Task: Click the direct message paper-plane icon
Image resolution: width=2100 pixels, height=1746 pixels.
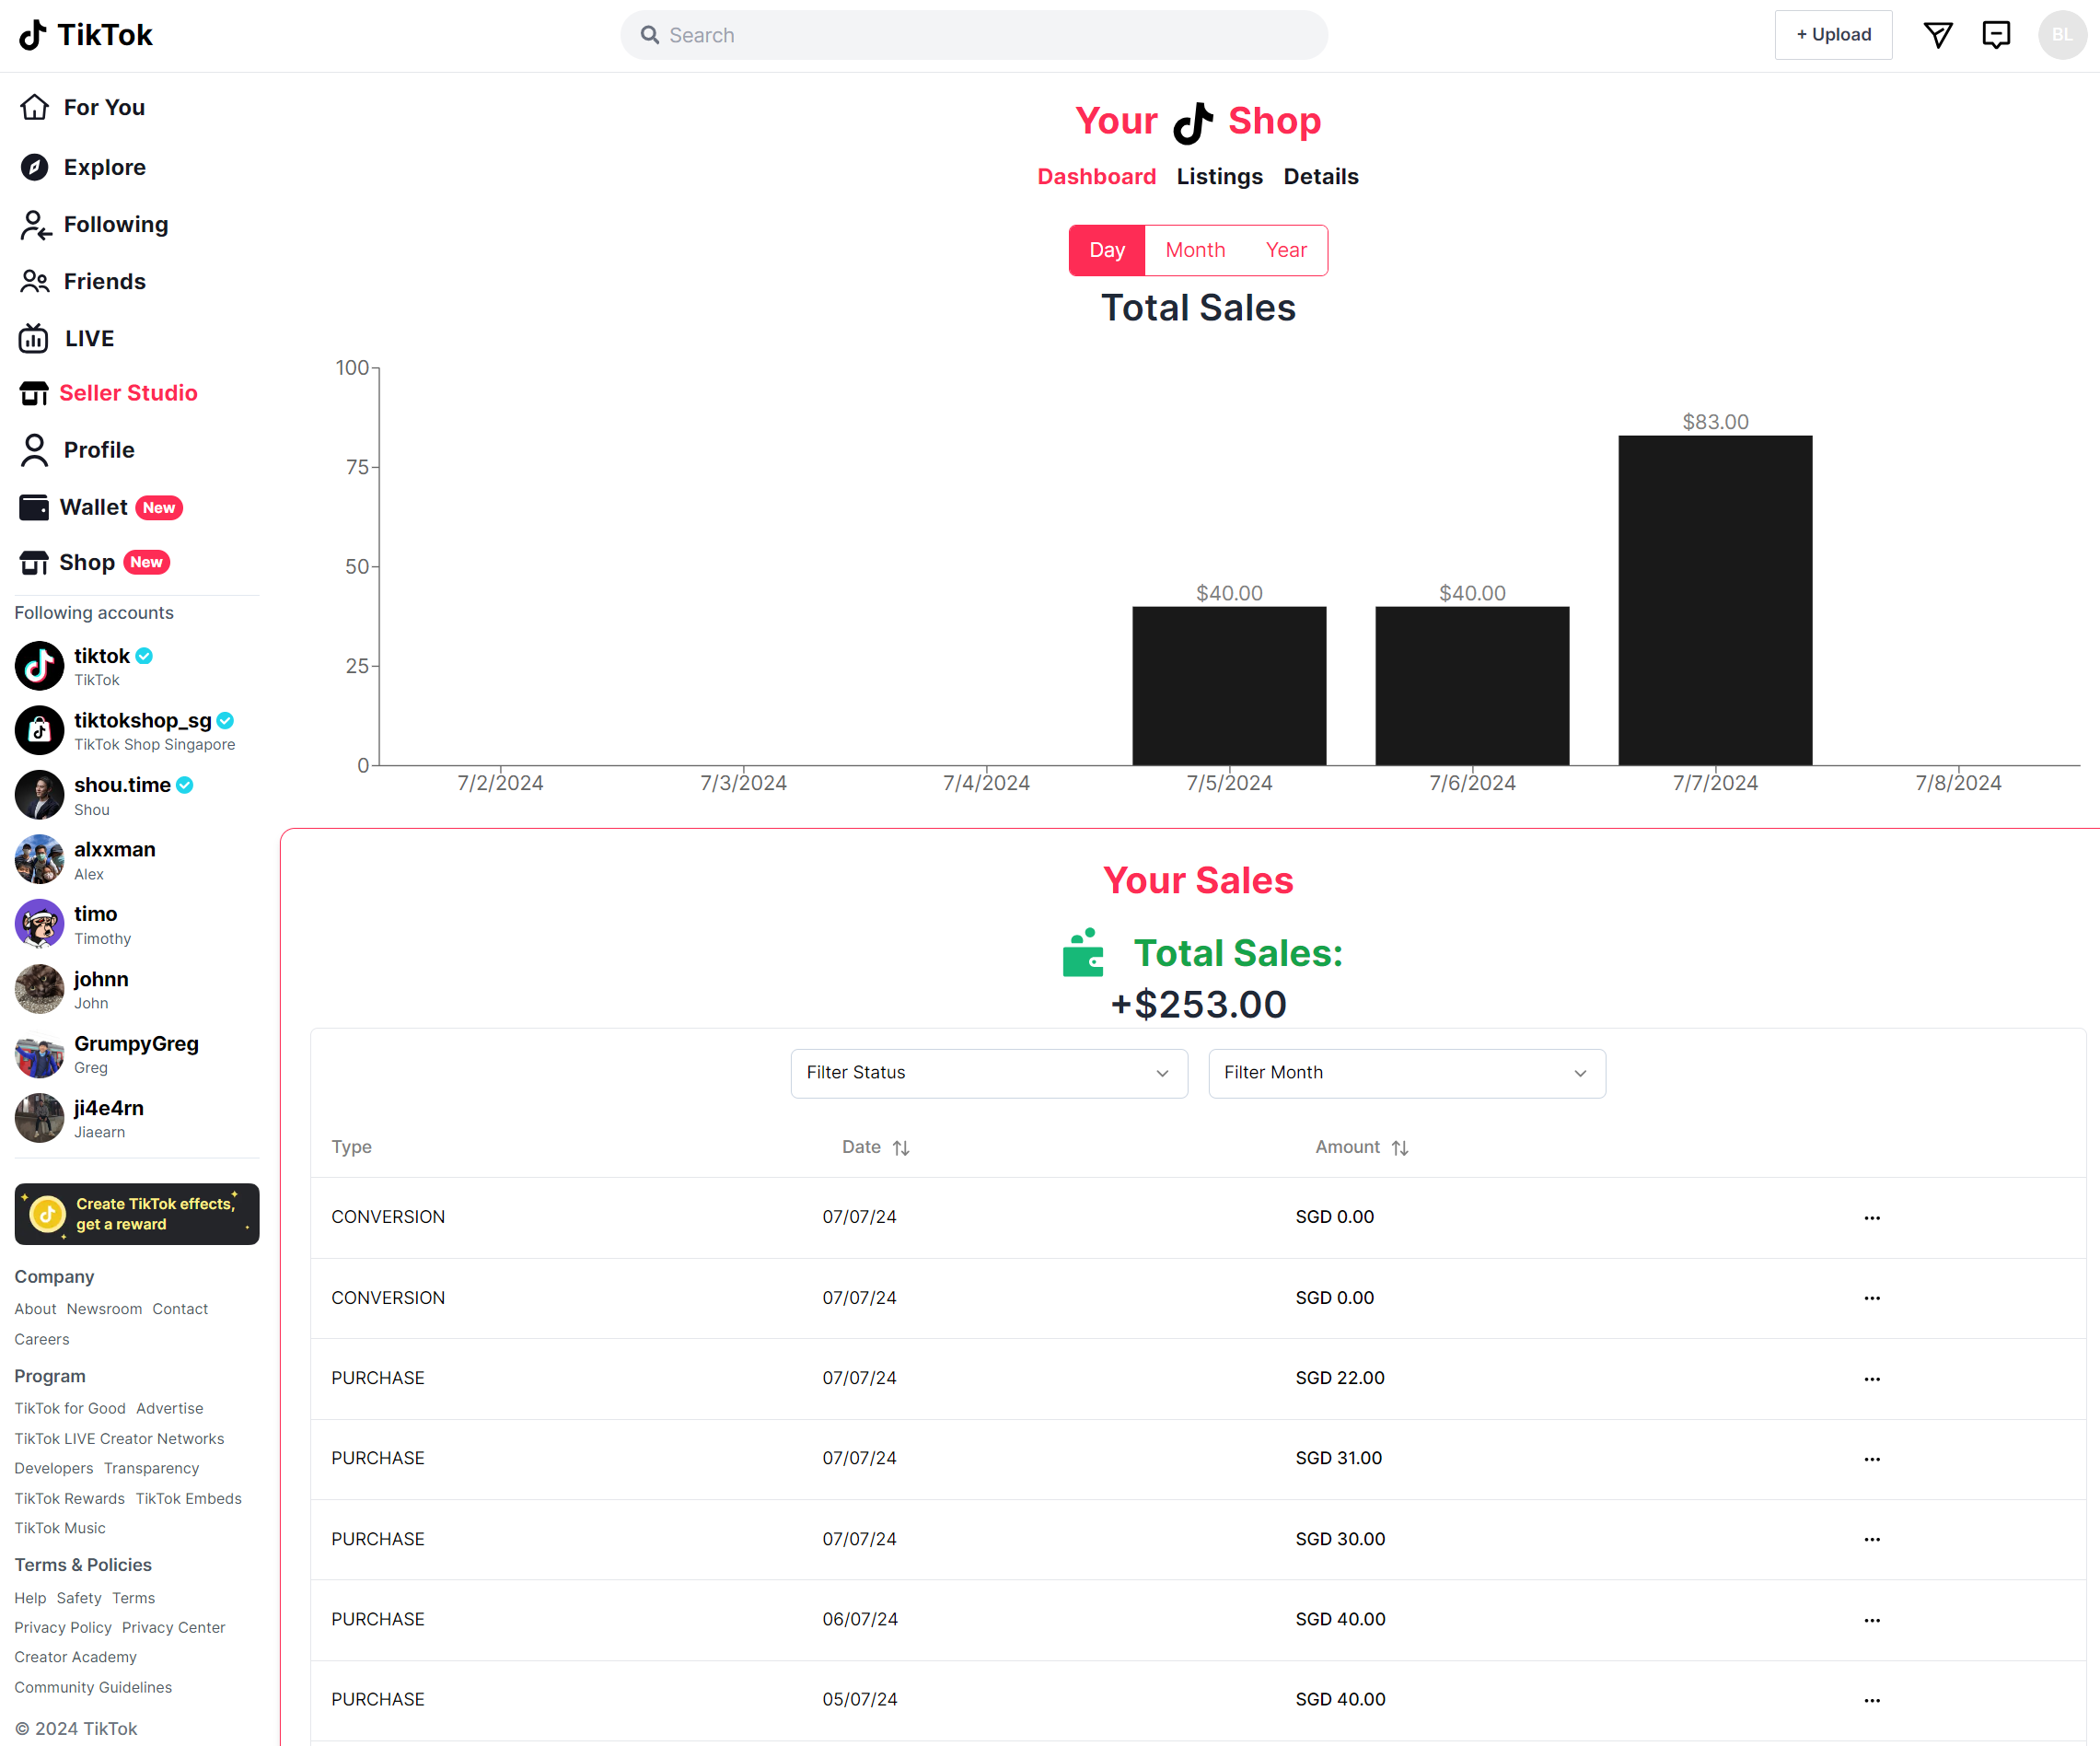Action: [x=1938, y=34]
